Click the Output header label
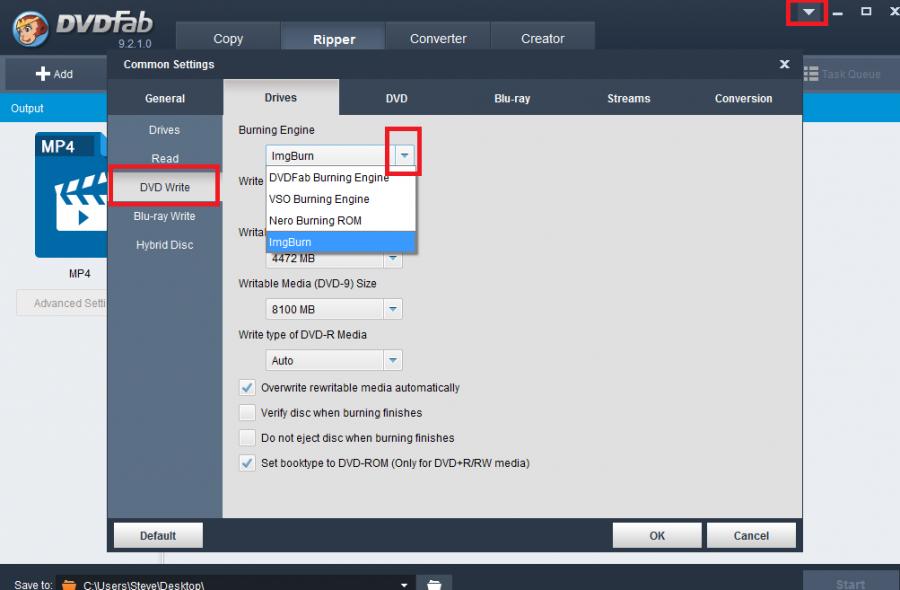The height and width of the screenshot is (590, 900). [27, 108]
